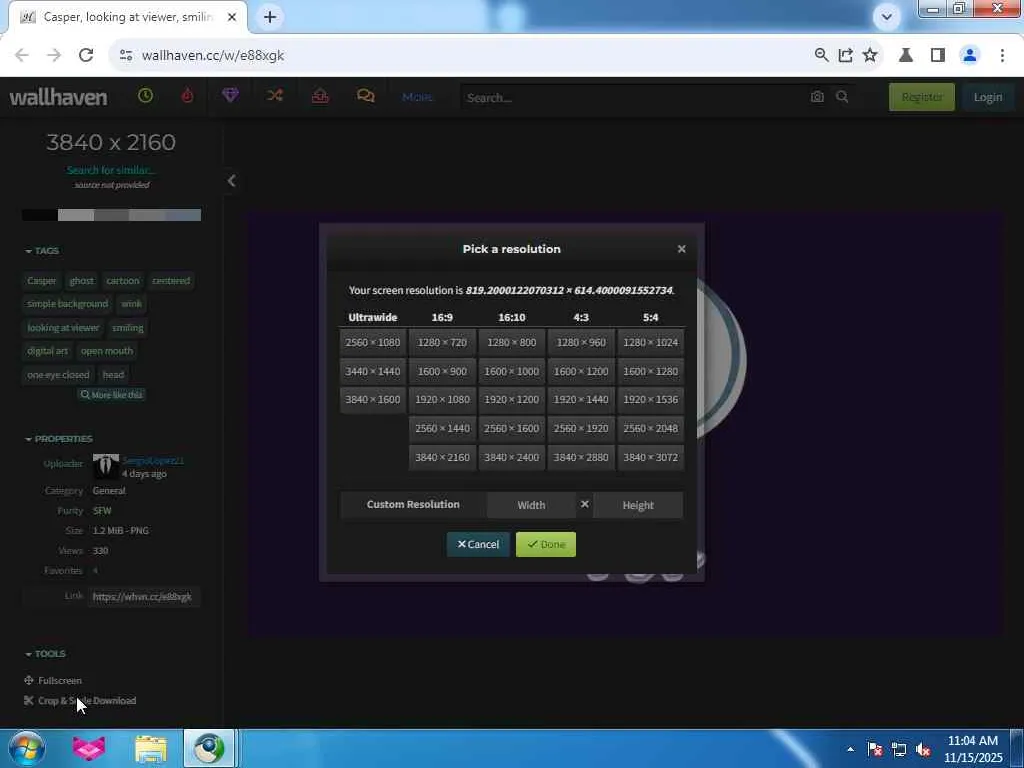Open the Toplist diamond icon
This screenshot has height=768, width=1024.
230,96
